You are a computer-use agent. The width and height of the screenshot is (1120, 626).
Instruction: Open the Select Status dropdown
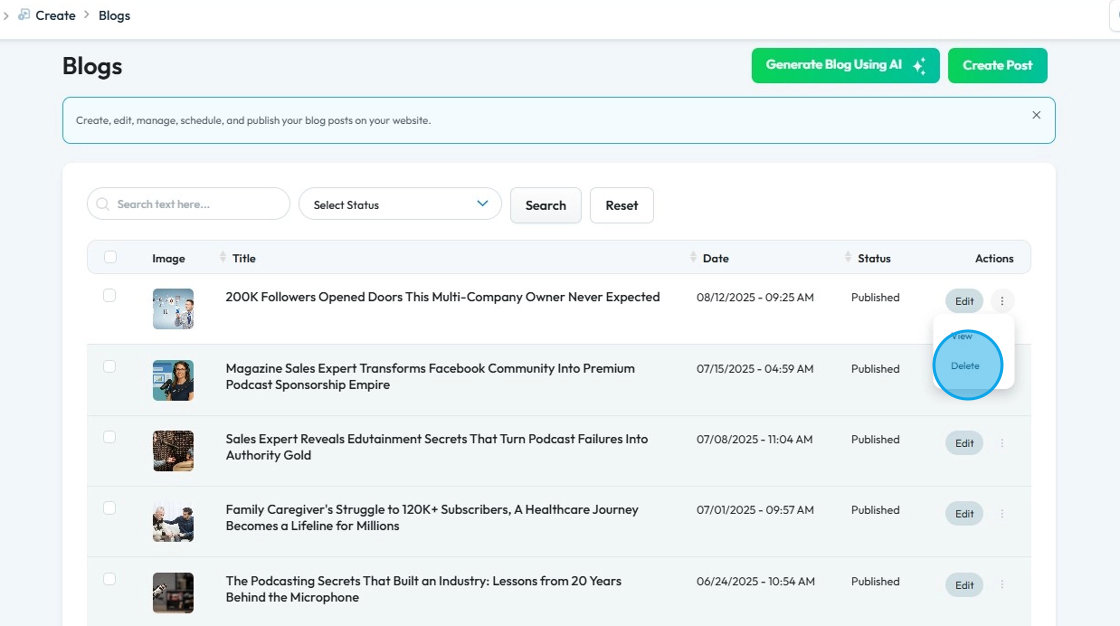[x=400, y=204]
